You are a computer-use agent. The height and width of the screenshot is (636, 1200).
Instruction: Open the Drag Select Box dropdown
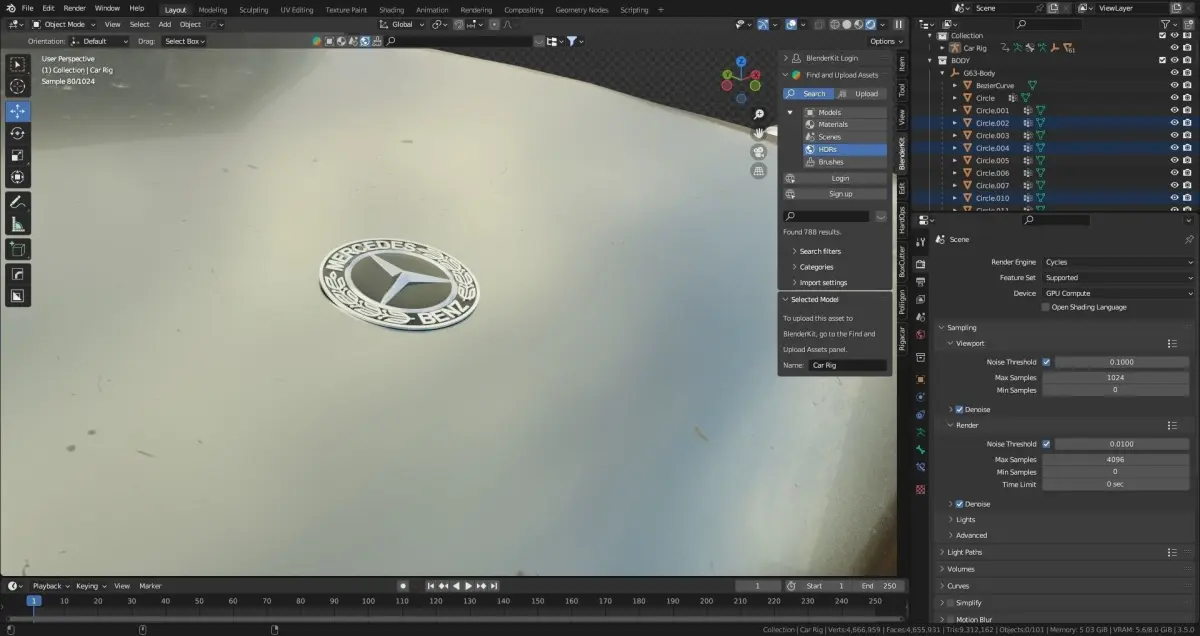click(186, 41)
